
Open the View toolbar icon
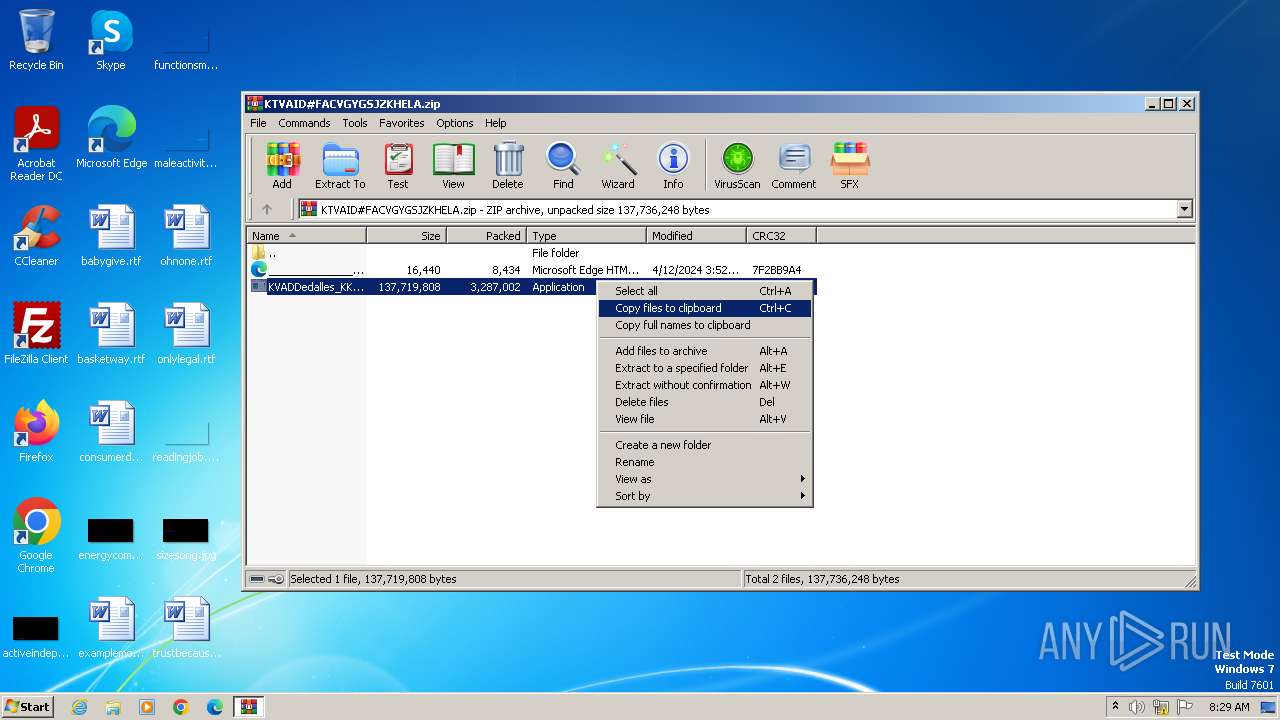click(x=453, y=166)
